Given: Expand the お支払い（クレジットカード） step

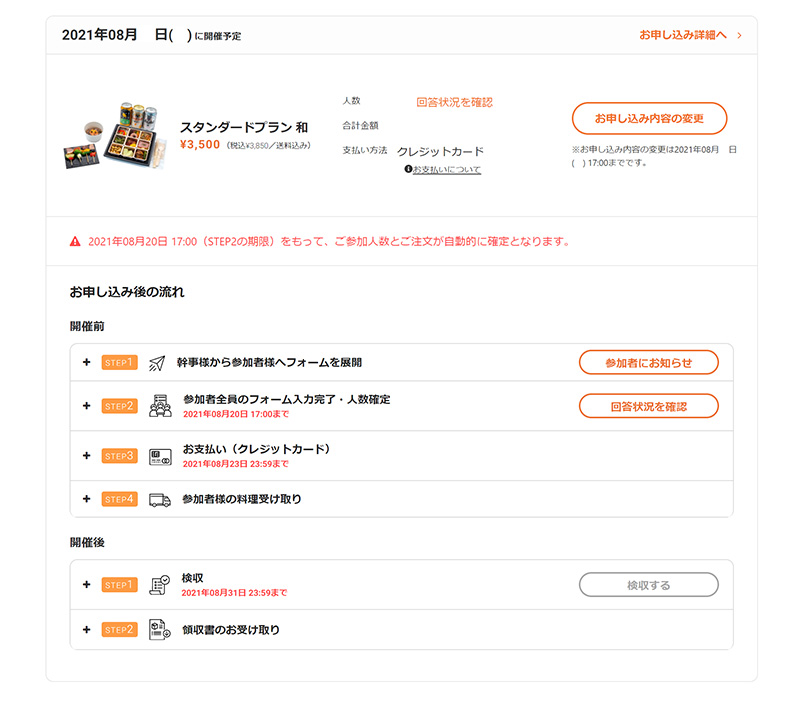Looking at the screenshot, I should [x=87, y=456].
